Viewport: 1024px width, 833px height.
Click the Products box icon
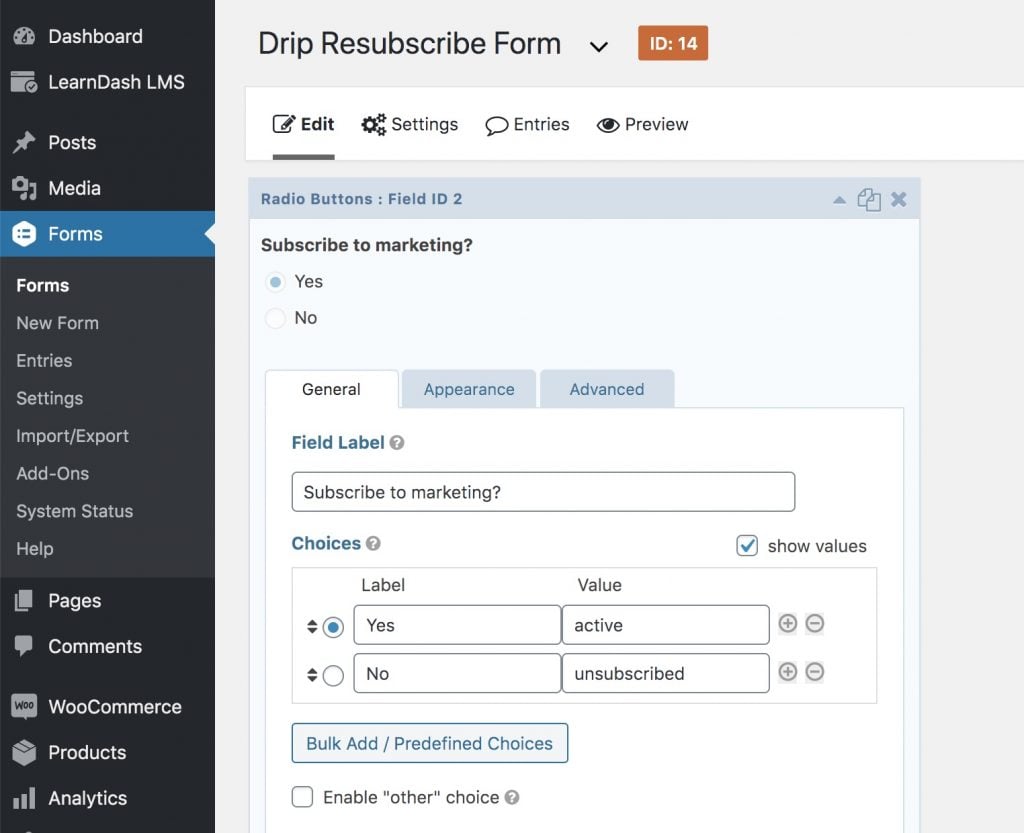click(24, 752)
